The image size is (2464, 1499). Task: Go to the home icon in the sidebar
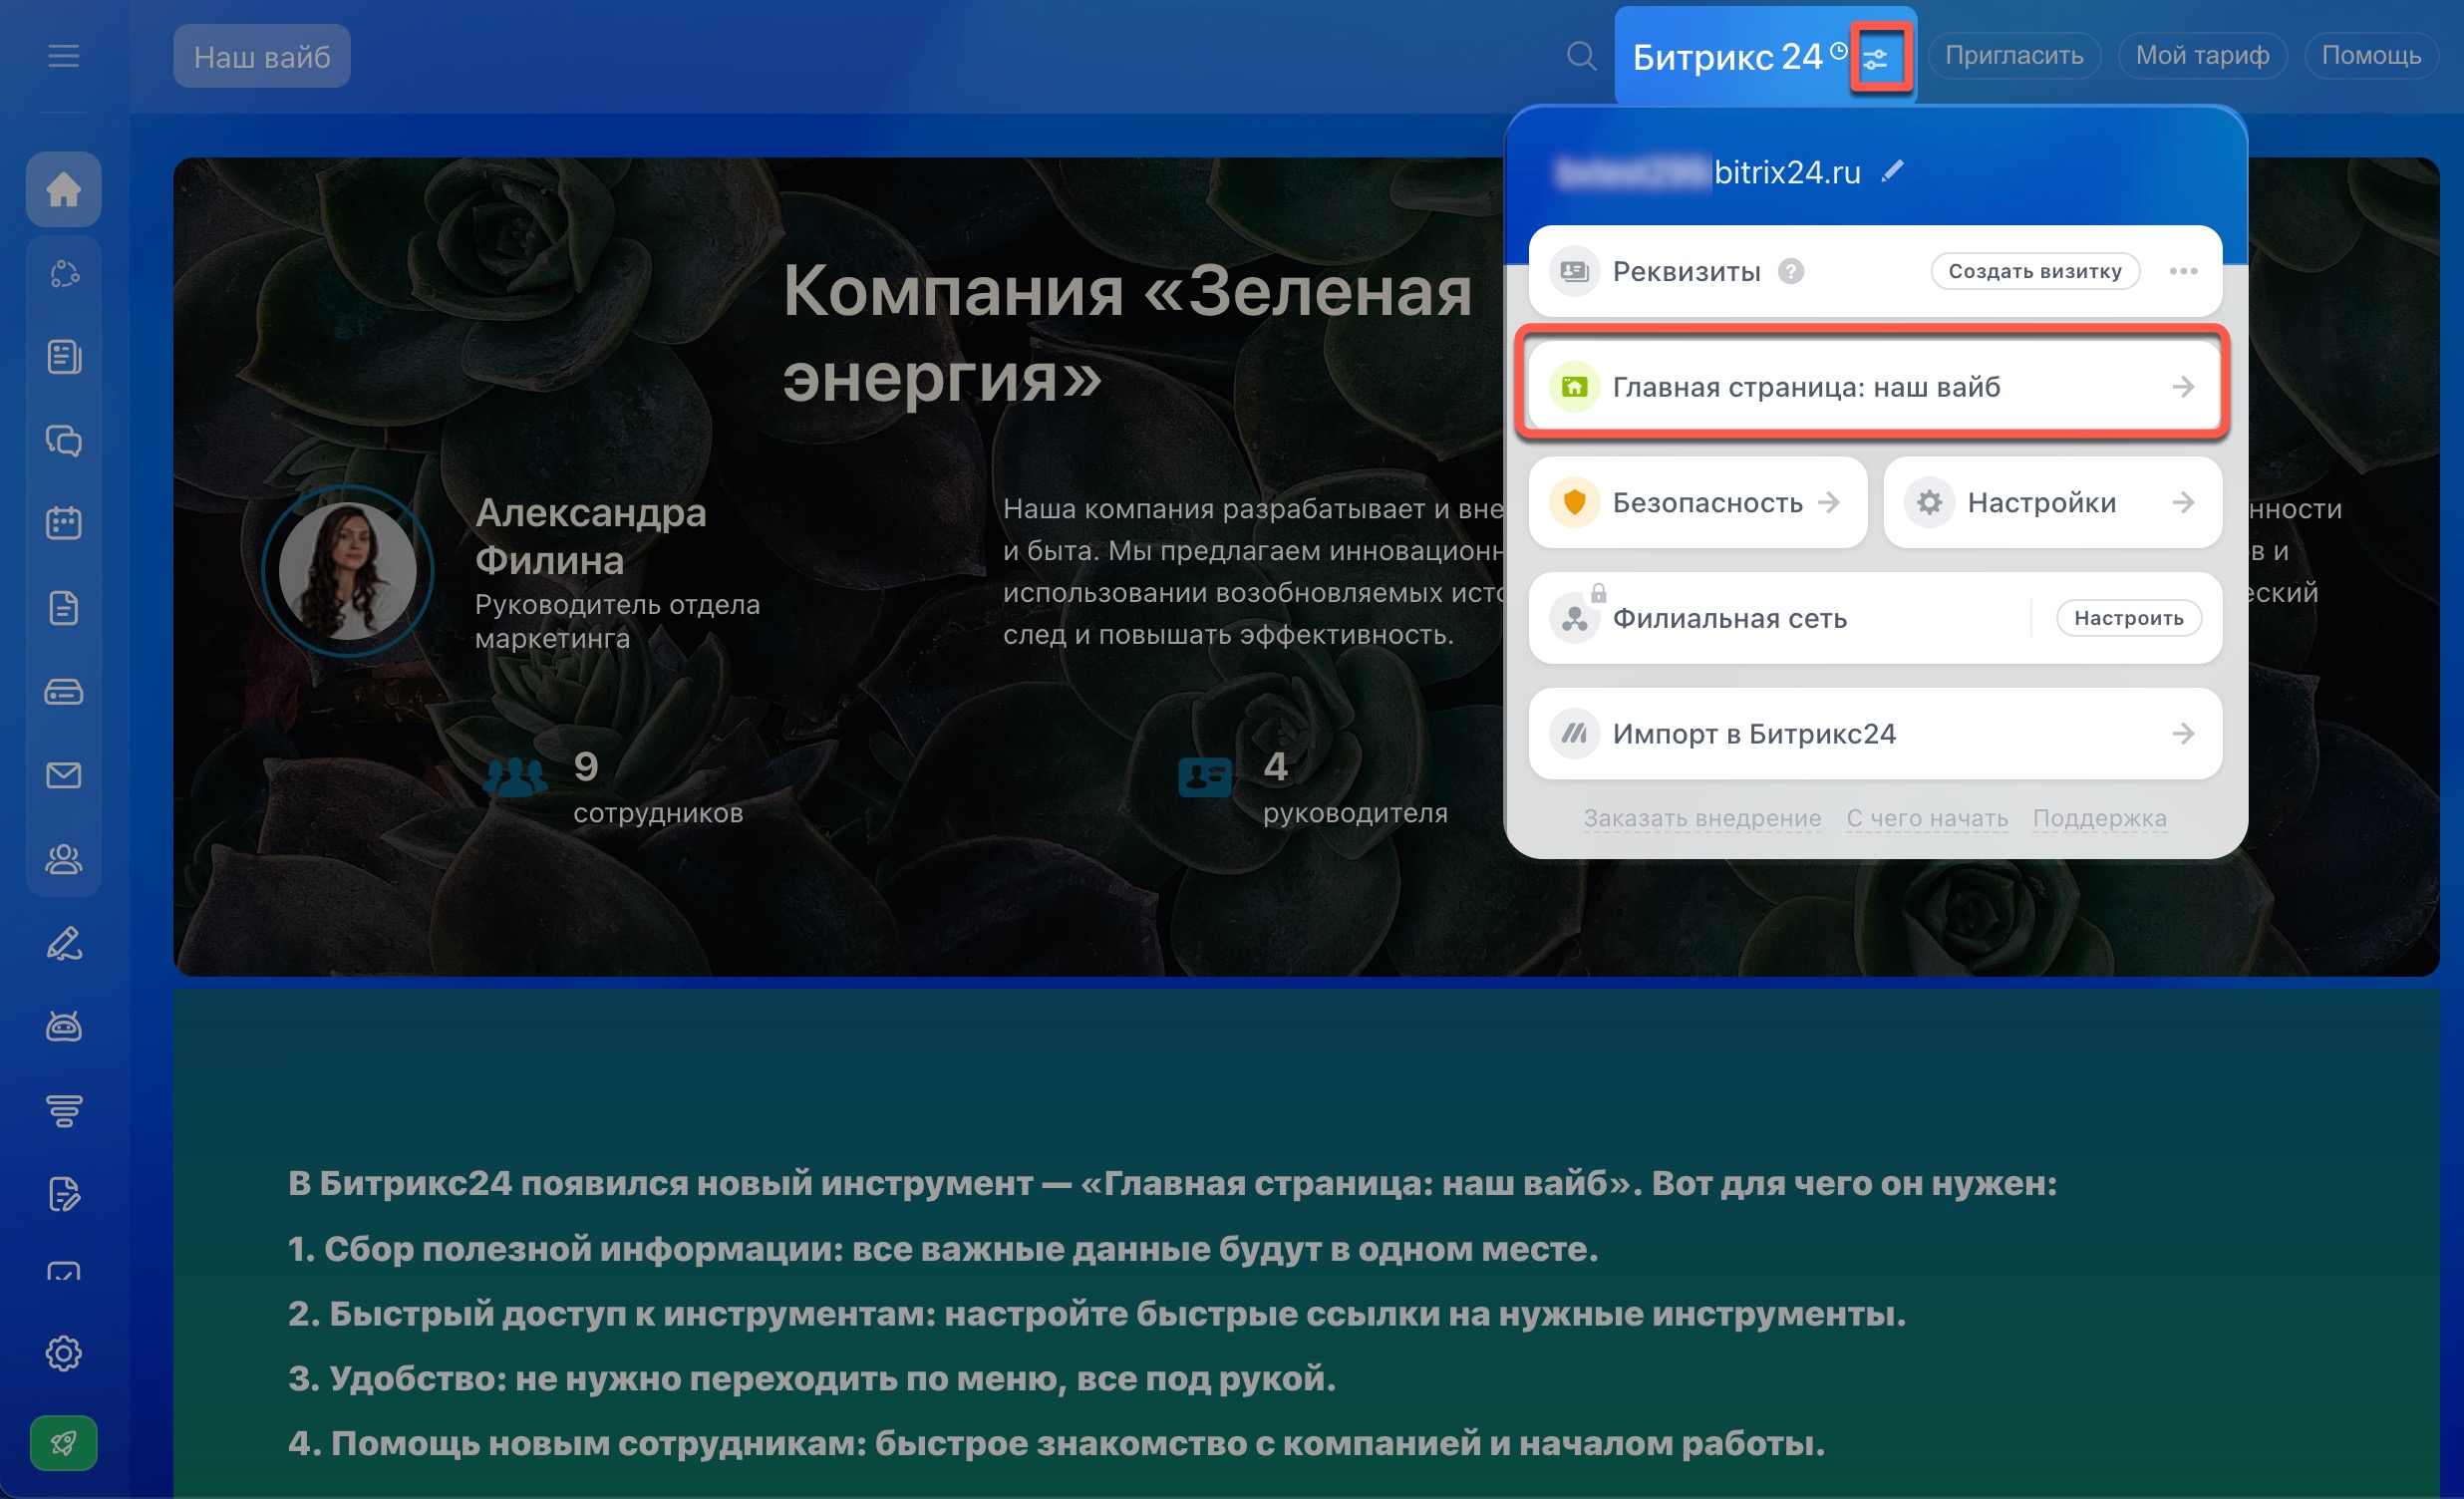pos(63,189)
